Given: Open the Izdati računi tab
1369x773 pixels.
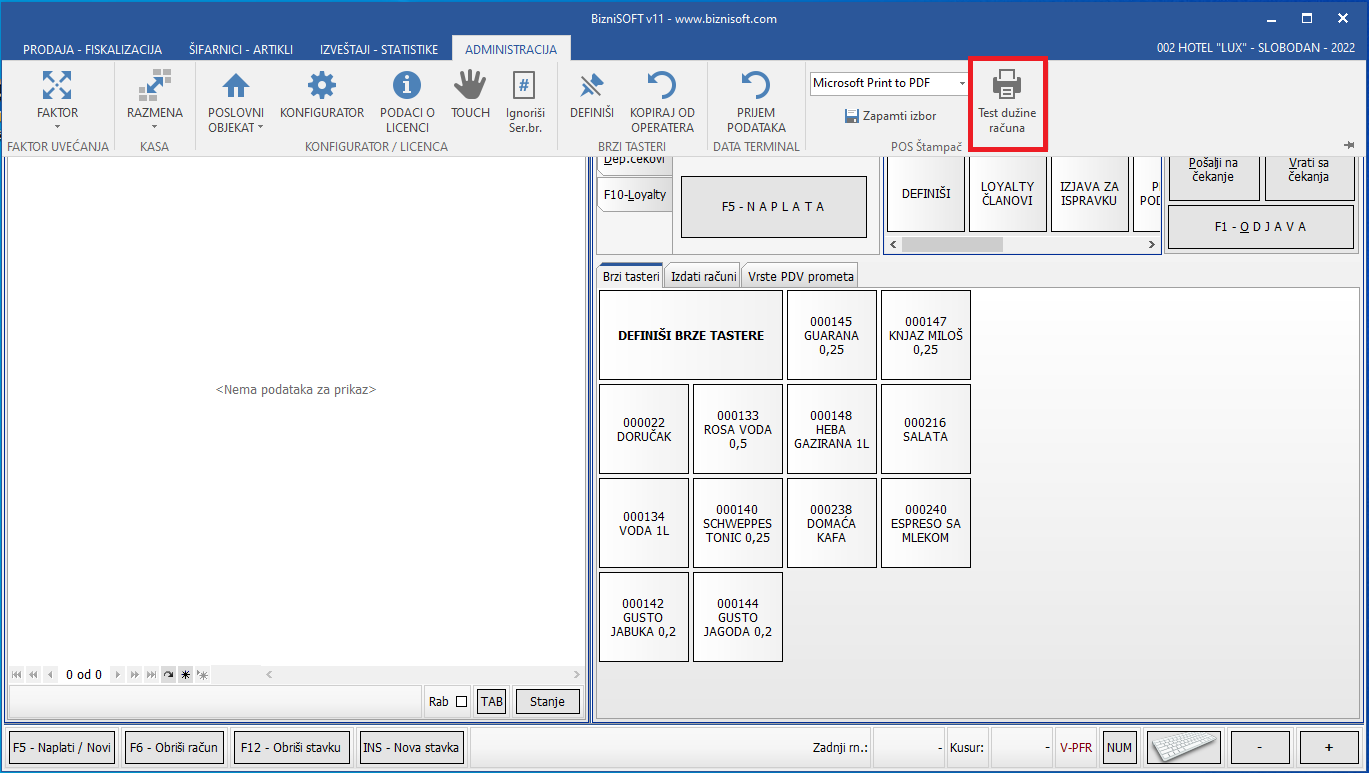Looking at the screenshot, I should click(x=704, y=277).
